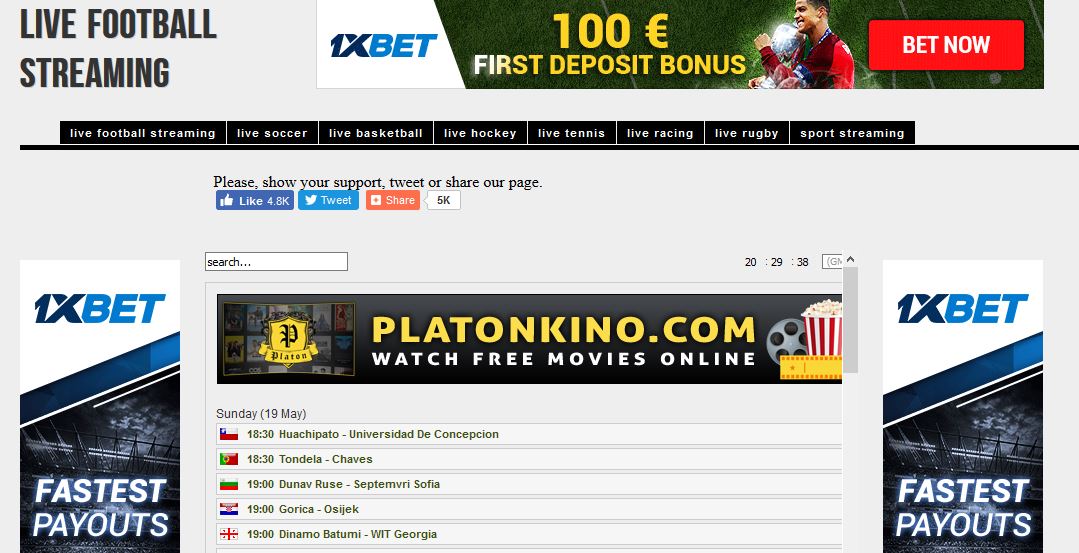1079x553 pixels.
Task: Click the Portugal flag icon beside Tondela match
Action: click(228, 459)
